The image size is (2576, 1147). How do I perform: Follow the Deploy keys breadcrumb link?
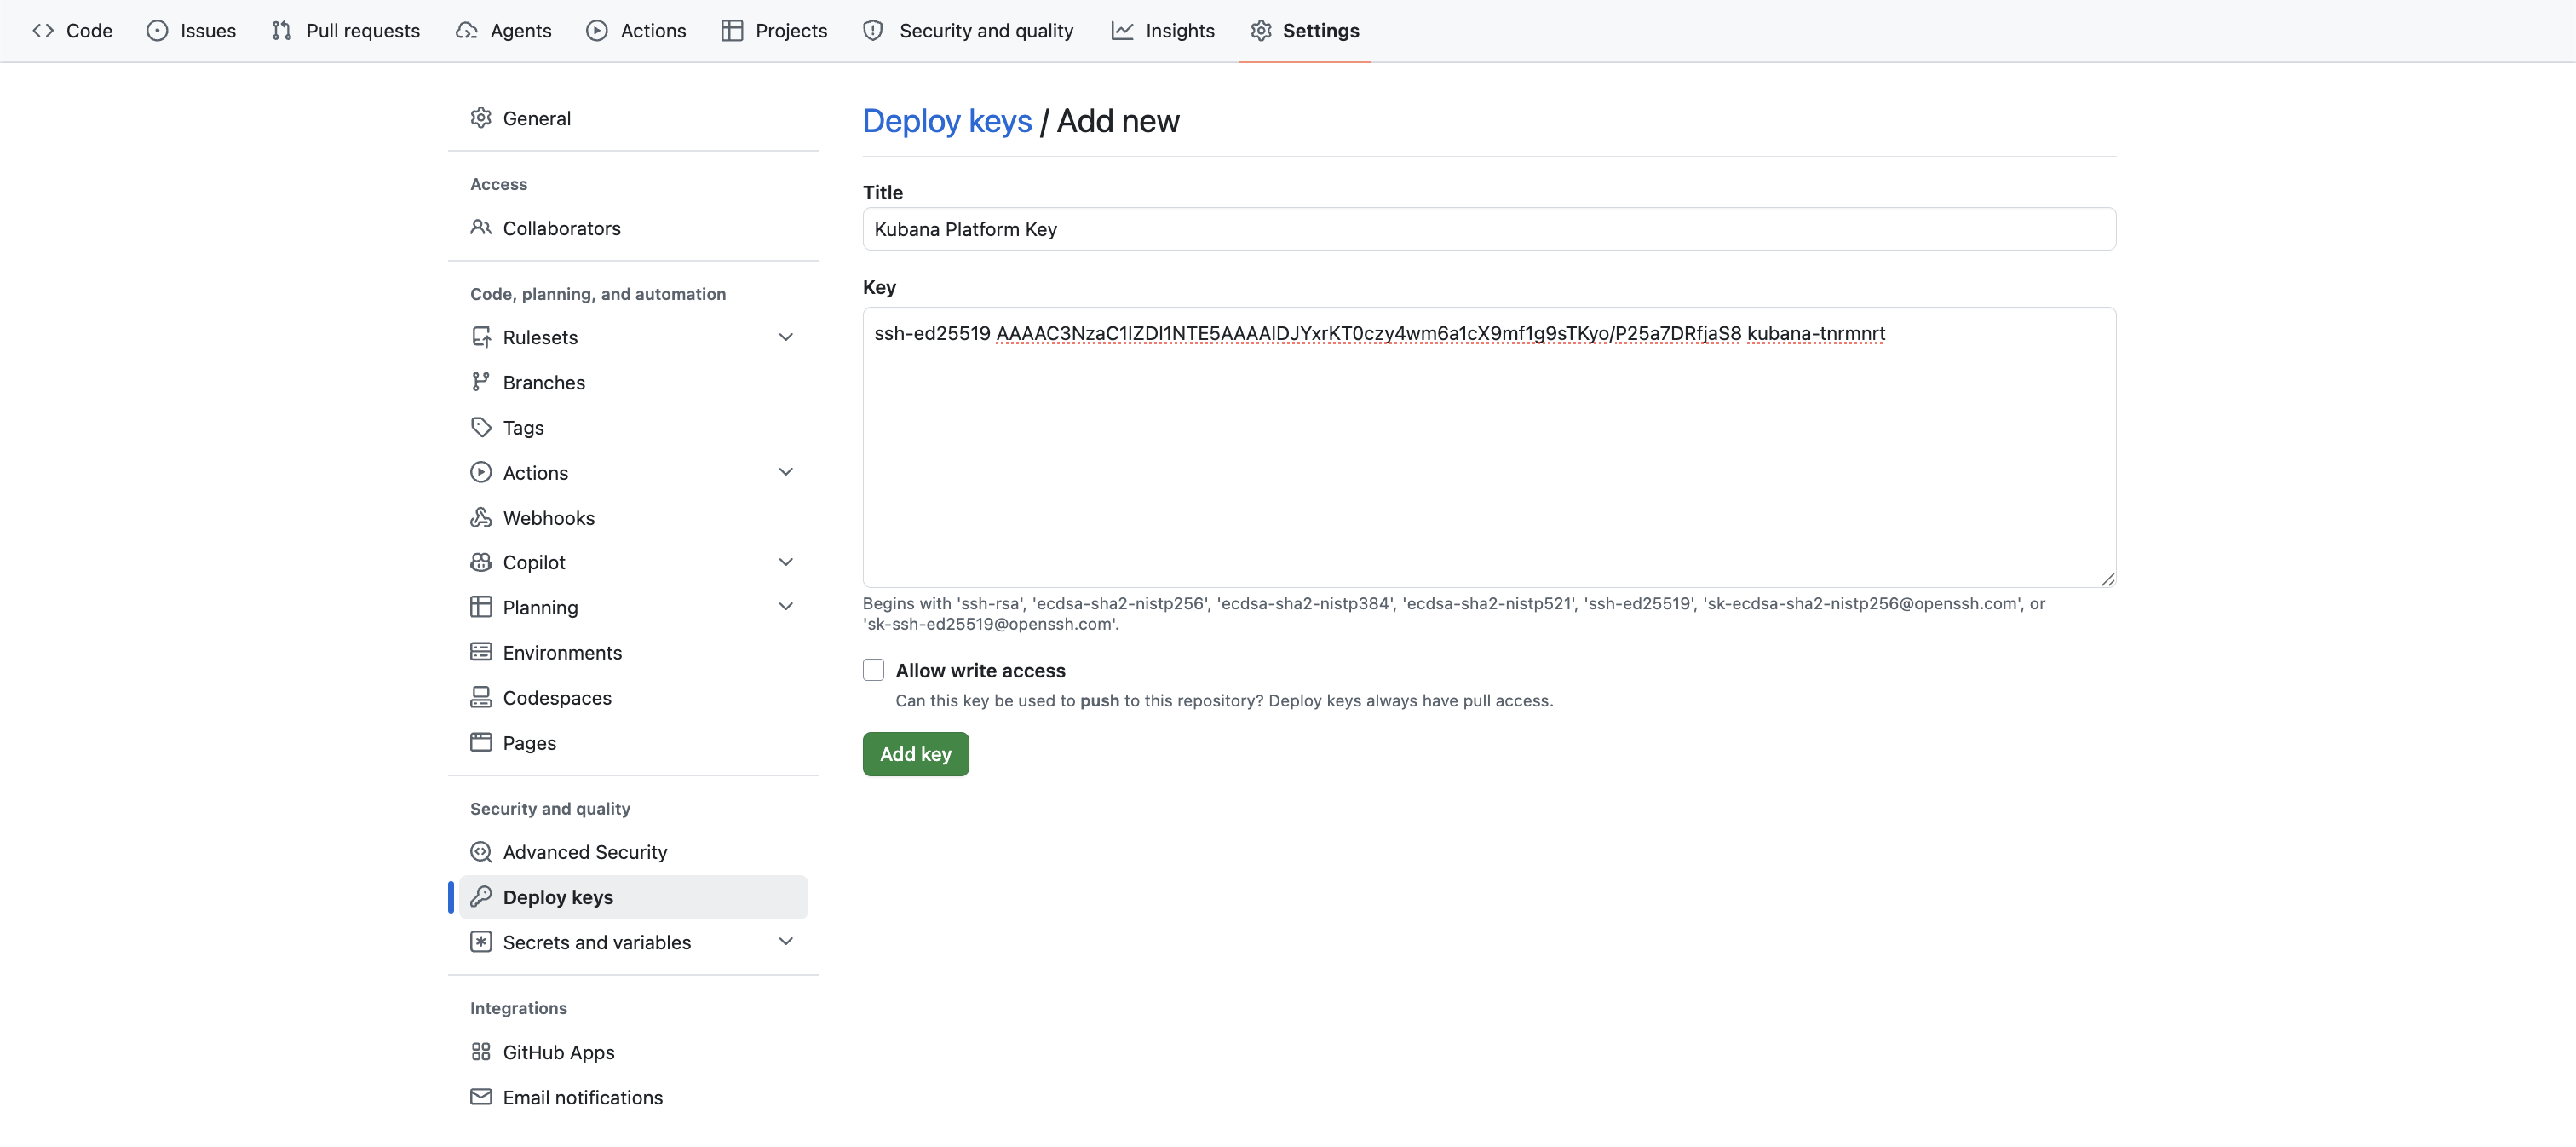tap(947, 121)
